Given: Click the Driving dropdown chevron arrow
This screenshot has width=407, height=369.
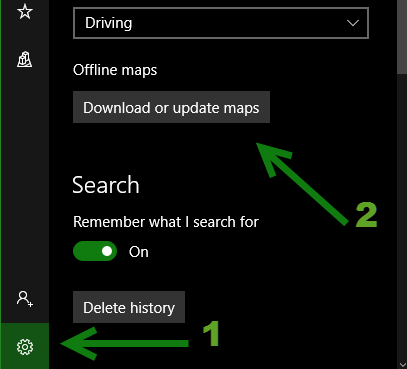Looking at the screenshot, I should [352, 23].
